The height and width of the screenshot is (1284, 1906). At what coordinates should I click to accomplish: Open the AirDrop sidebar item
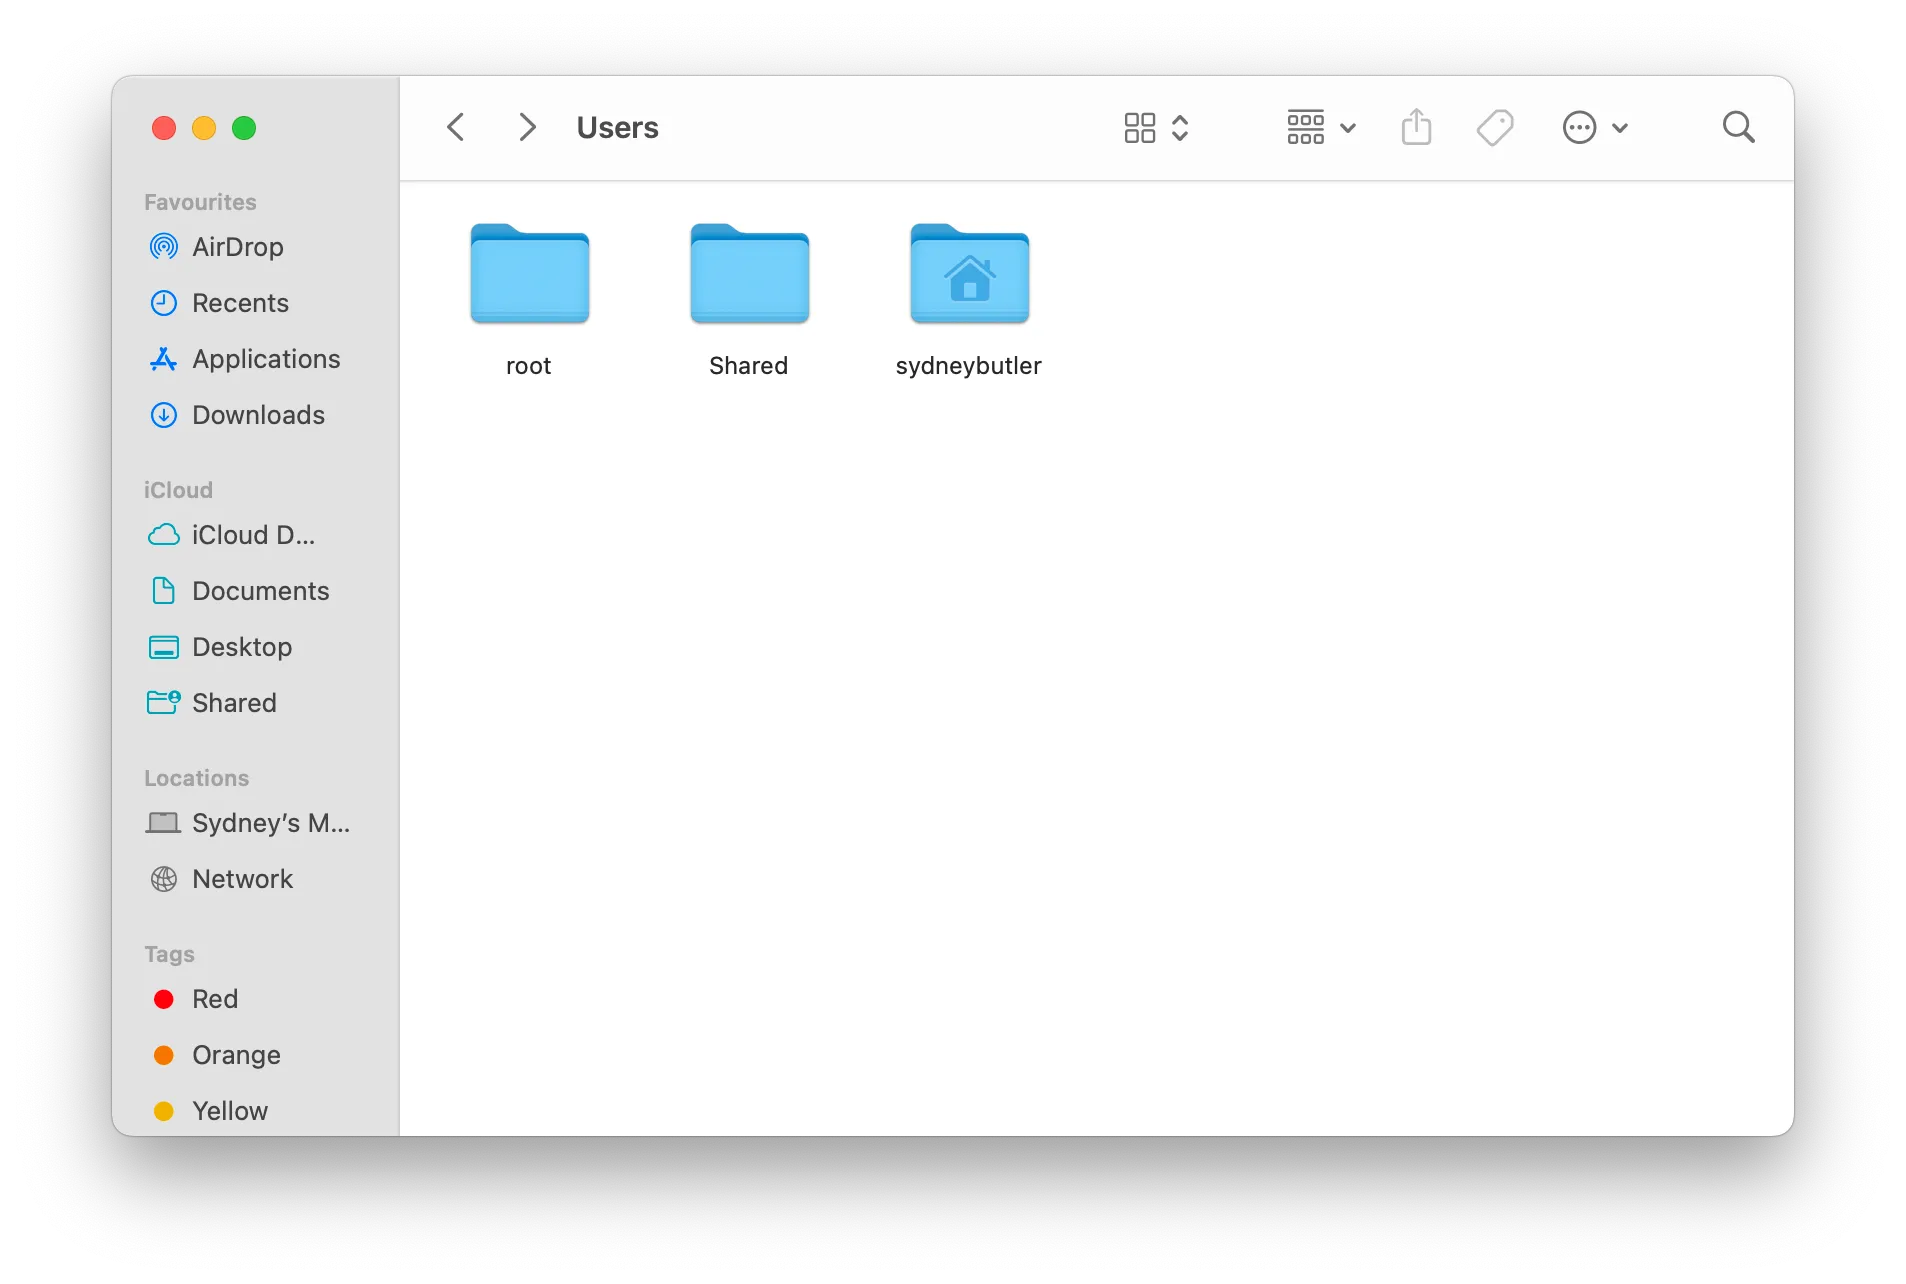(x=238, y=247)
